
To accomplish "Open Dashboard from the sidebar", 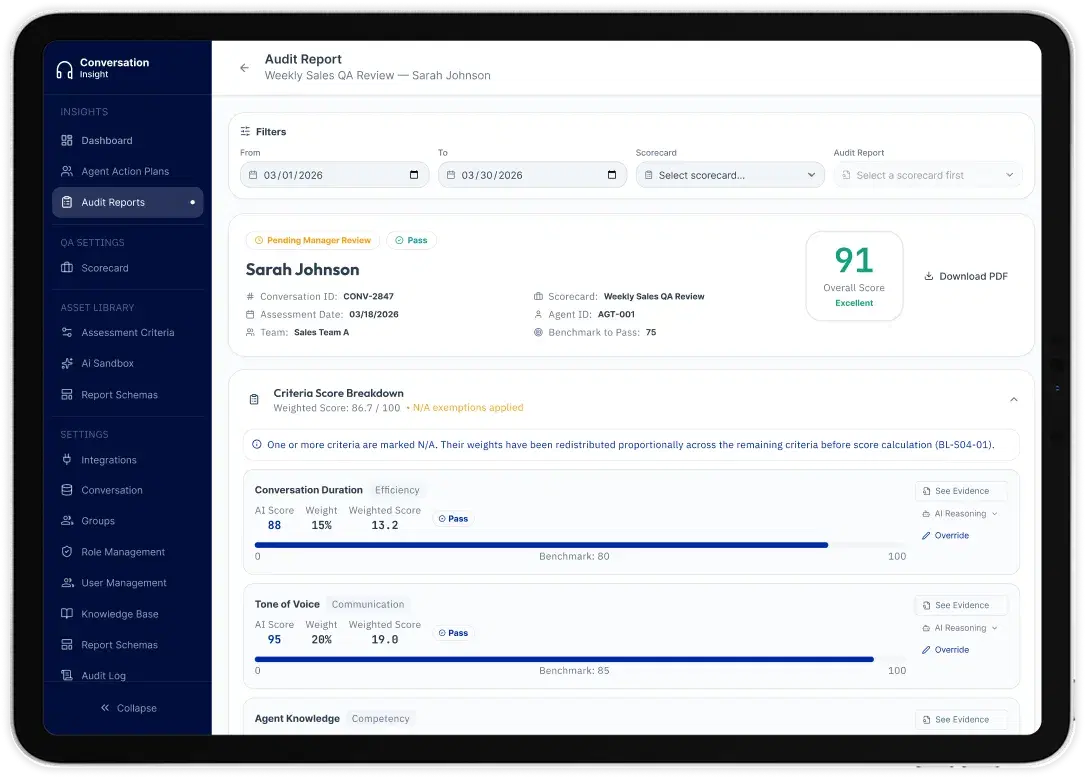I will point(127,141).
